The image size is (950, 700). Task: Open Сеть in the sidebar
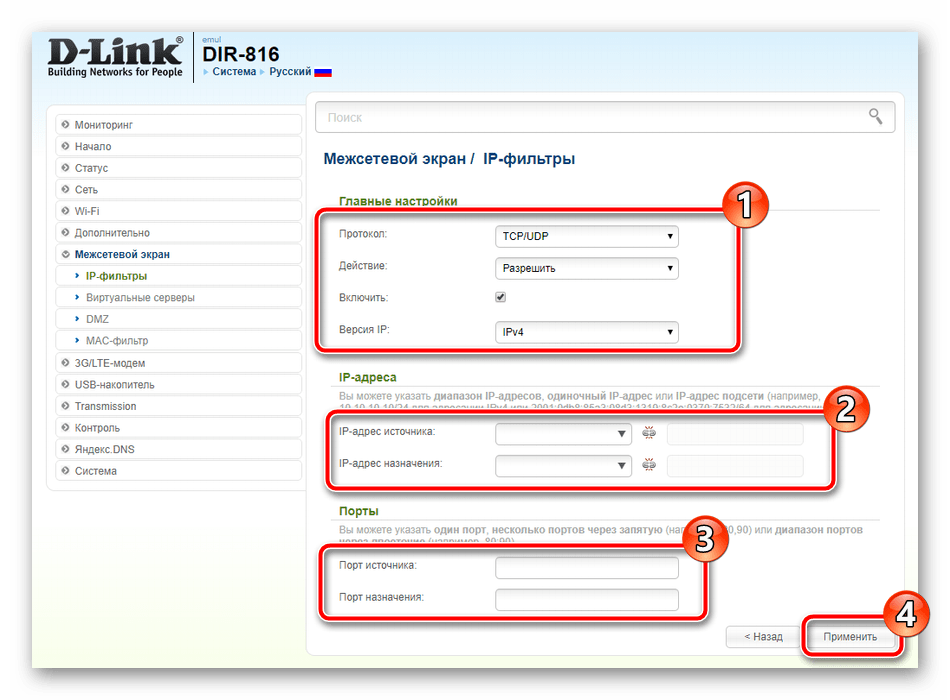pyautogui.click(x=179, y=190)
